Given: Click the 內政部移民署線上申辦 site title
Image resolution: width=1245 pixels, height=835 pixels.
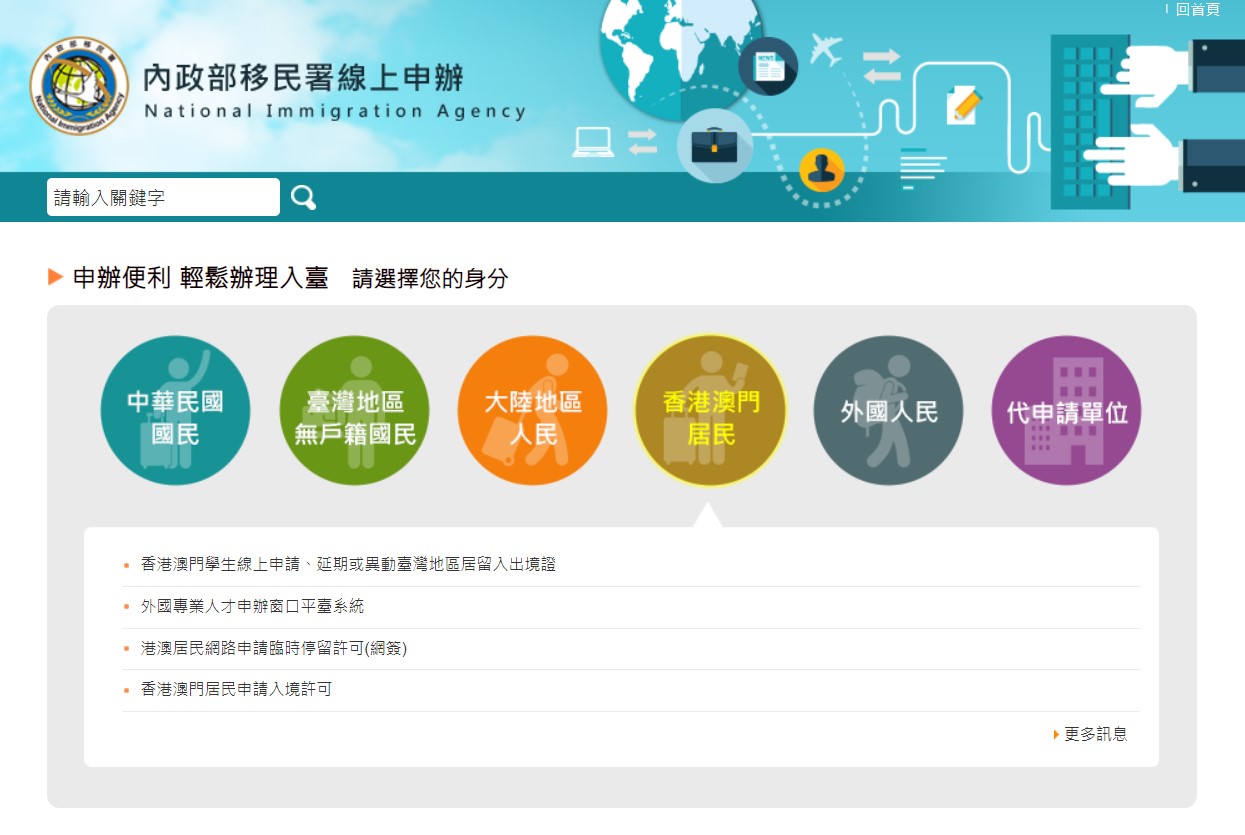Looking at the screenshot, I should click(x=304, y=78).
